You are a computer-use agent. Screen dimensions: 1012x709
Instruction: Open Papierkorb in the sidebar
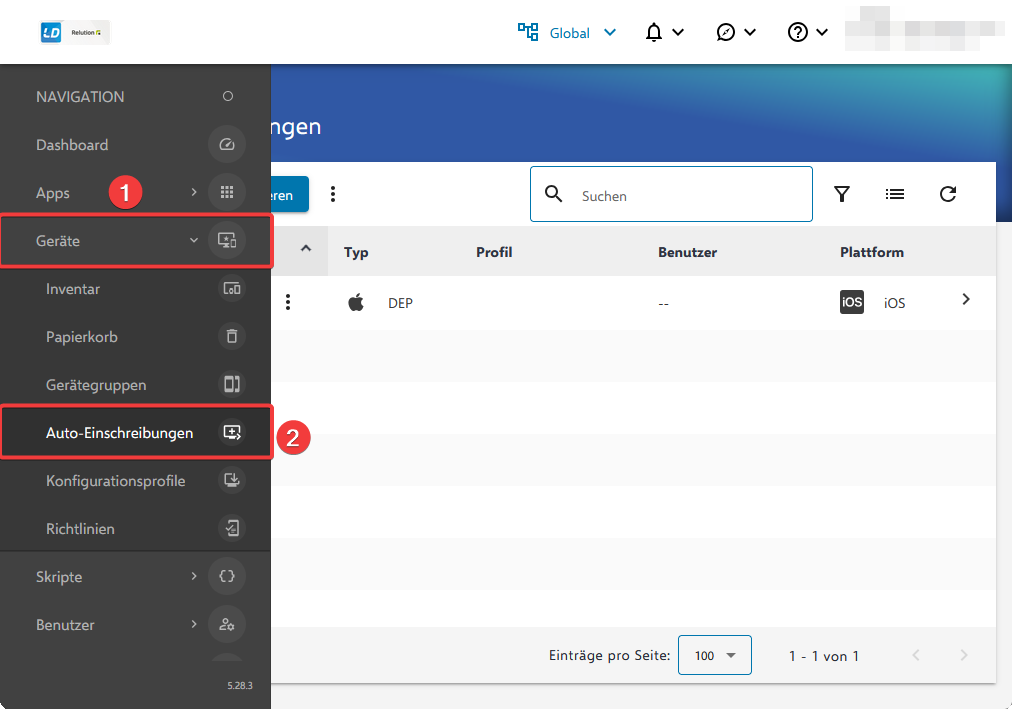[x=82, y=337]
